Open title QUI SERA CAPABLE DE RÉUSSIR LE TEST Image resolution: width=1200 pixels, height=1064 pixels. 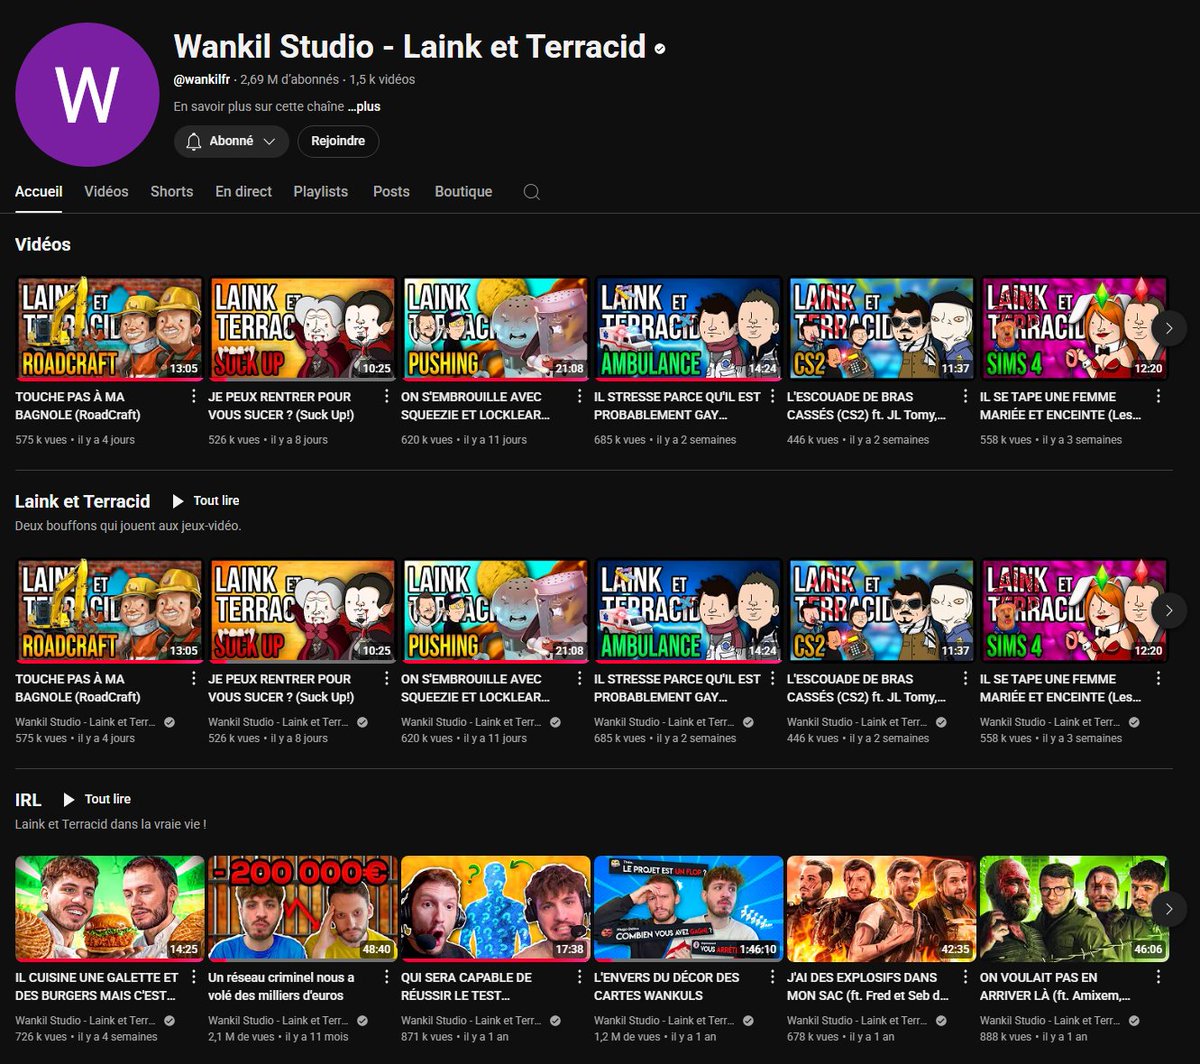click(x=468, y=987)
